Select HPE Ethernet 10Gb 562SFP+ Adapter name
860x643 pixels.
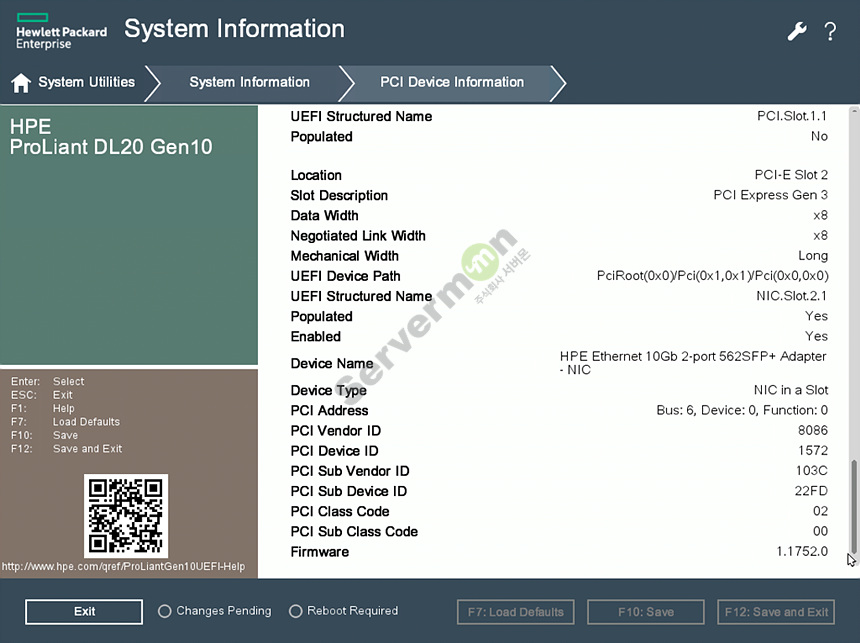(693, 363)
